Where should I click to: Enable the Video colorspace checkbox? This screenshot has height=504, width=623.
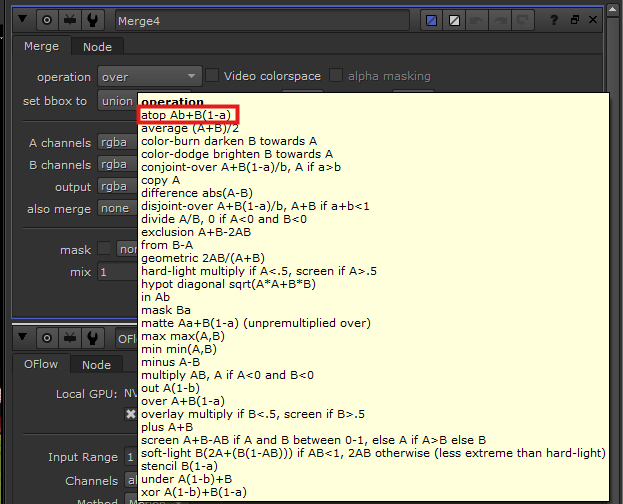[212, 76]
